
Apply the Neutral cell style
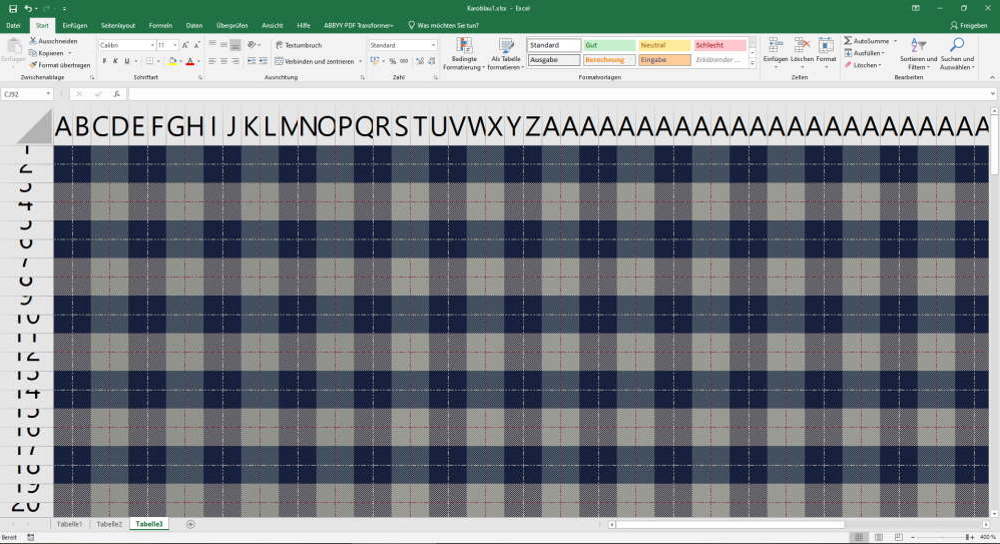[x=665, y=45]
